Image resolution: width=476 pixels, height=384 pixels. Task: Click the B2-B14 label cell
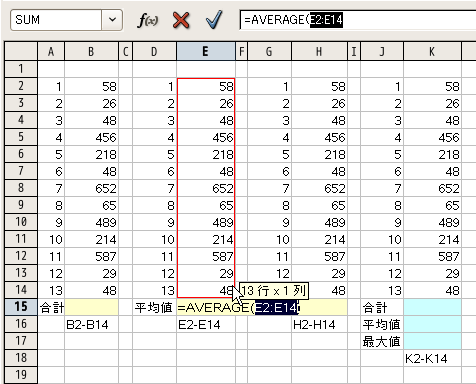pyautogui.click(x=91, y=324)
